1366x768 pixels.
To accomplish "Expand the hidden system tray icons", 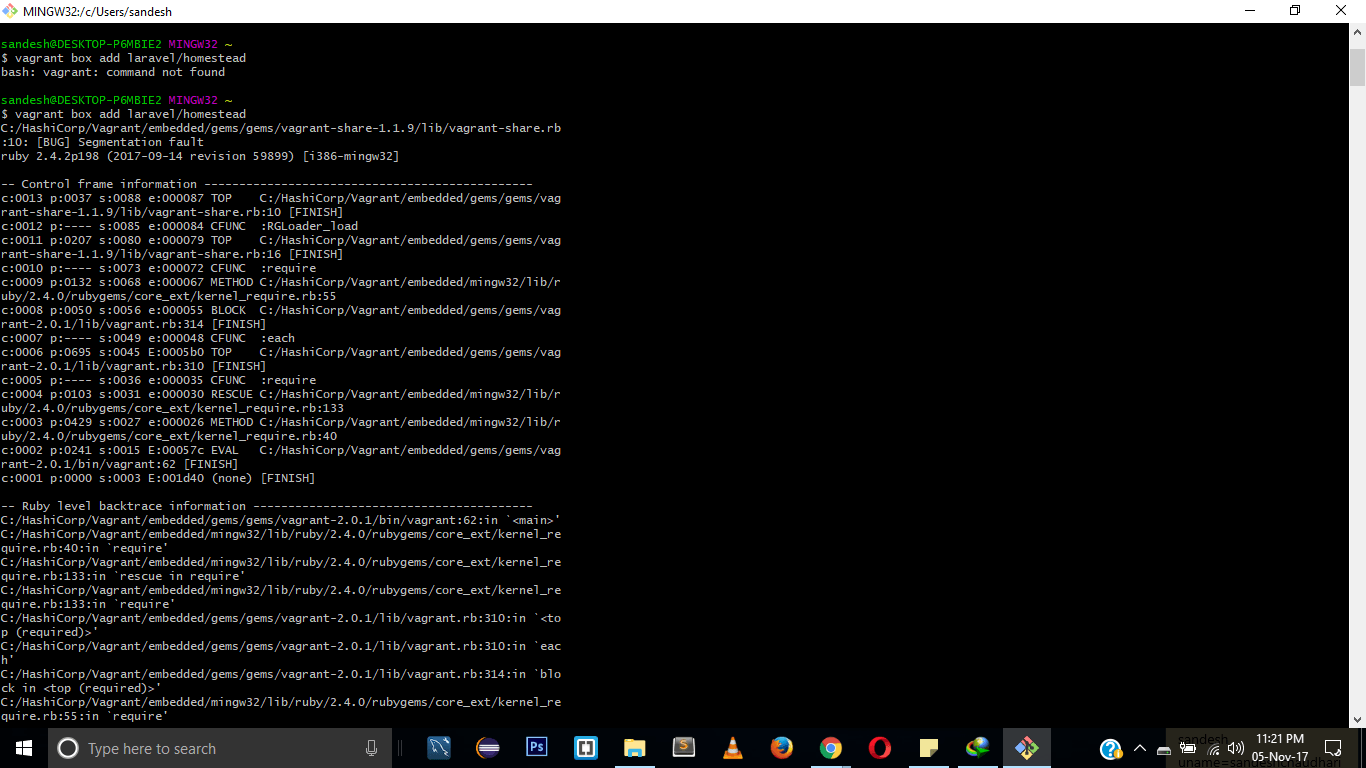I will click(1139, 748).
